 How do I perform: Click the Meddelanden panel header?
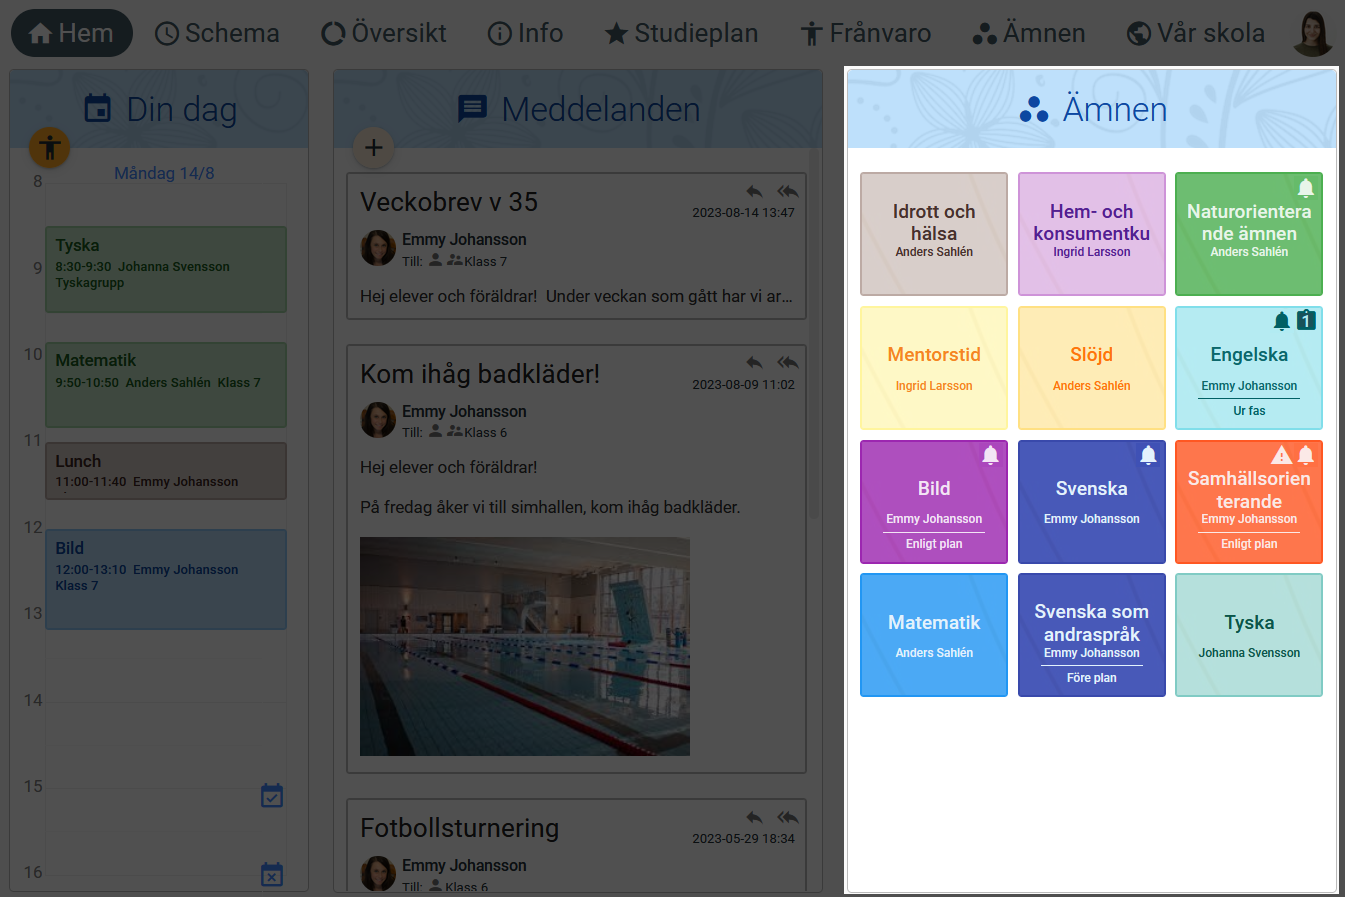click(578, 109)
